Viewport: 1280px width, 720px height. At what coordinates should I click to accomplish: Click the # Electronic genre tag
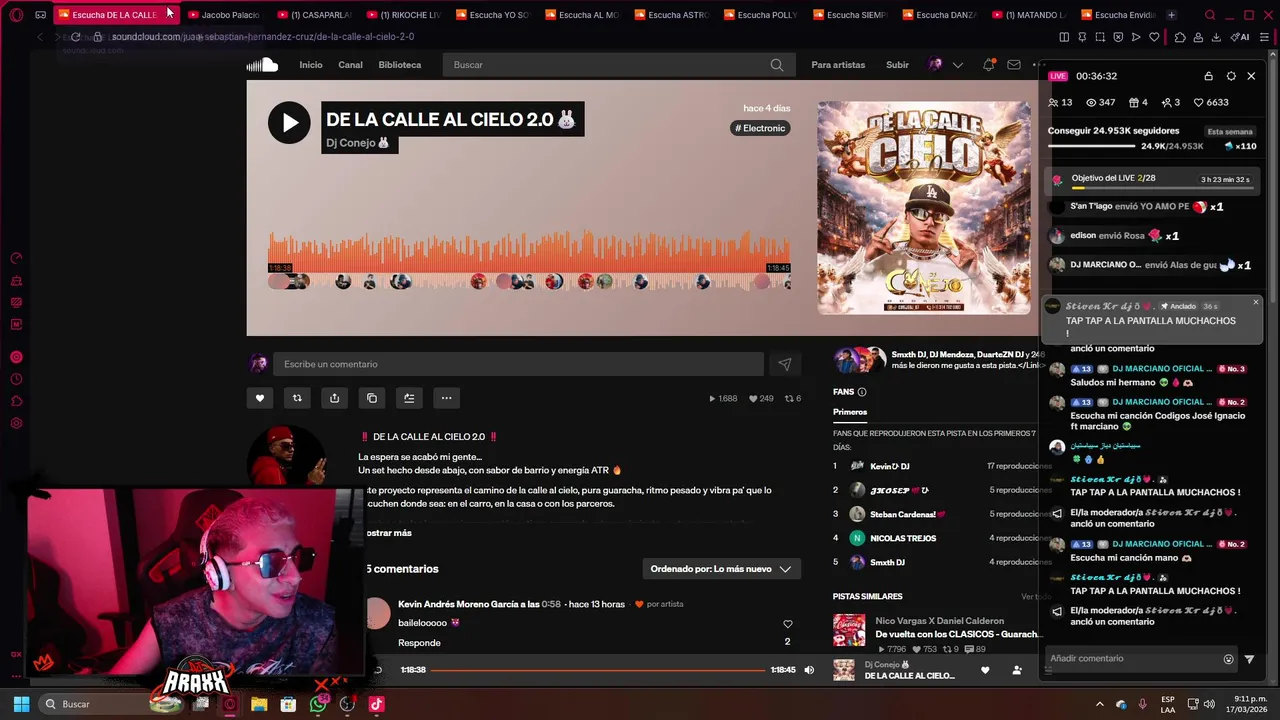click(760, 128)
